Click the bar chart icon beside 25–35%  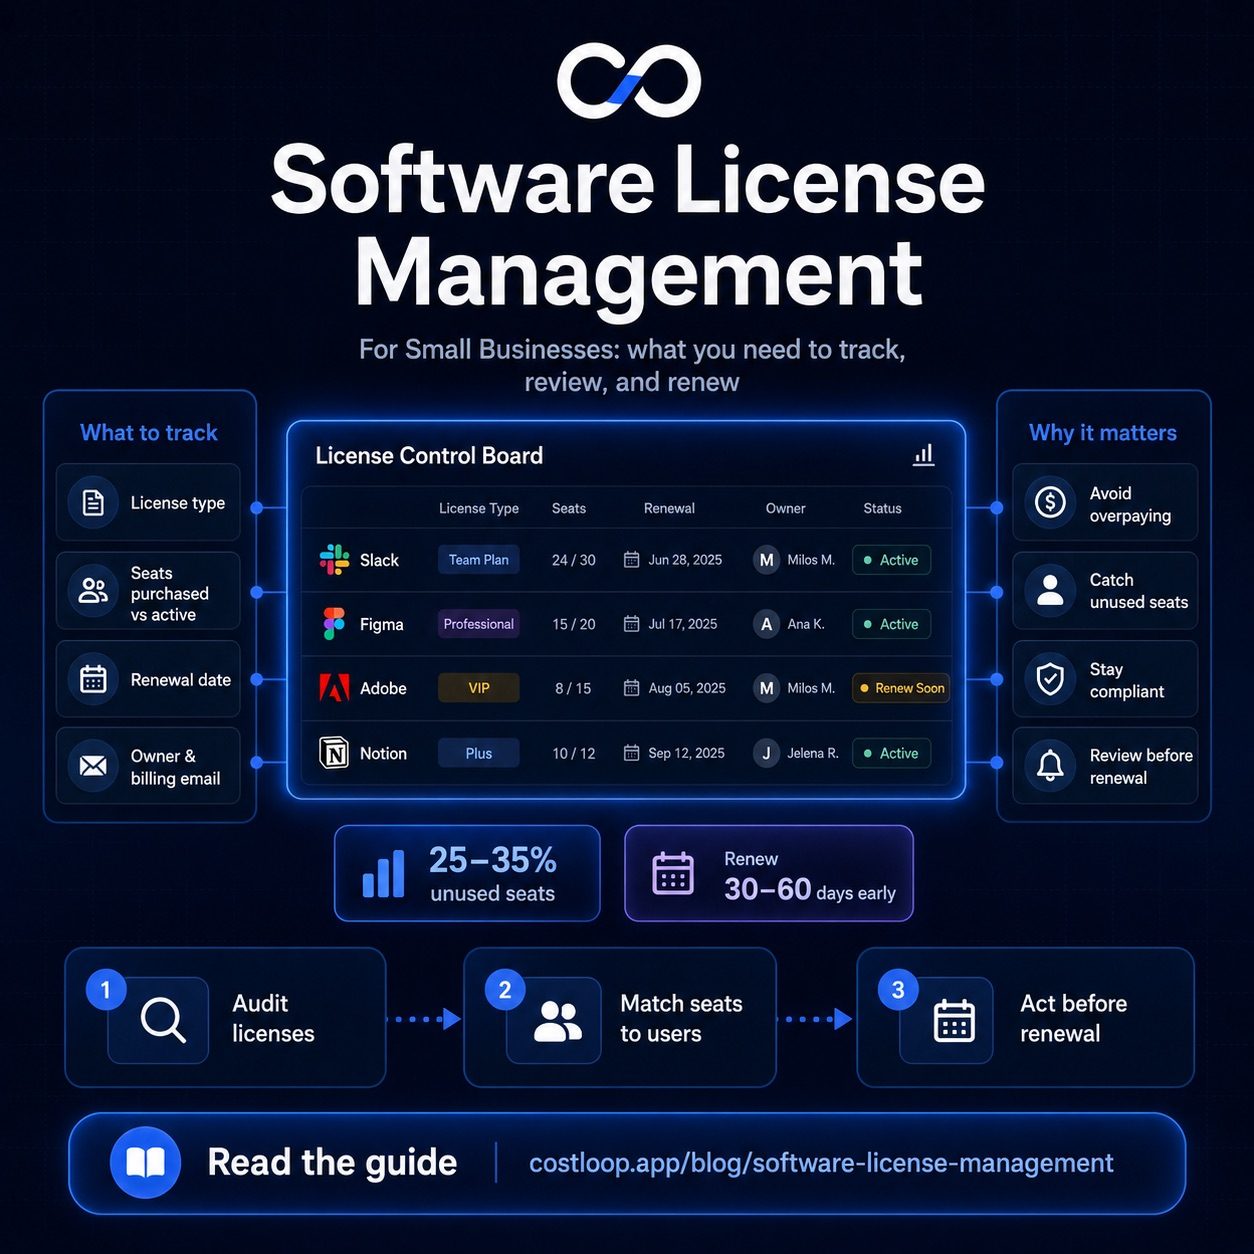[x=383, y=873]
